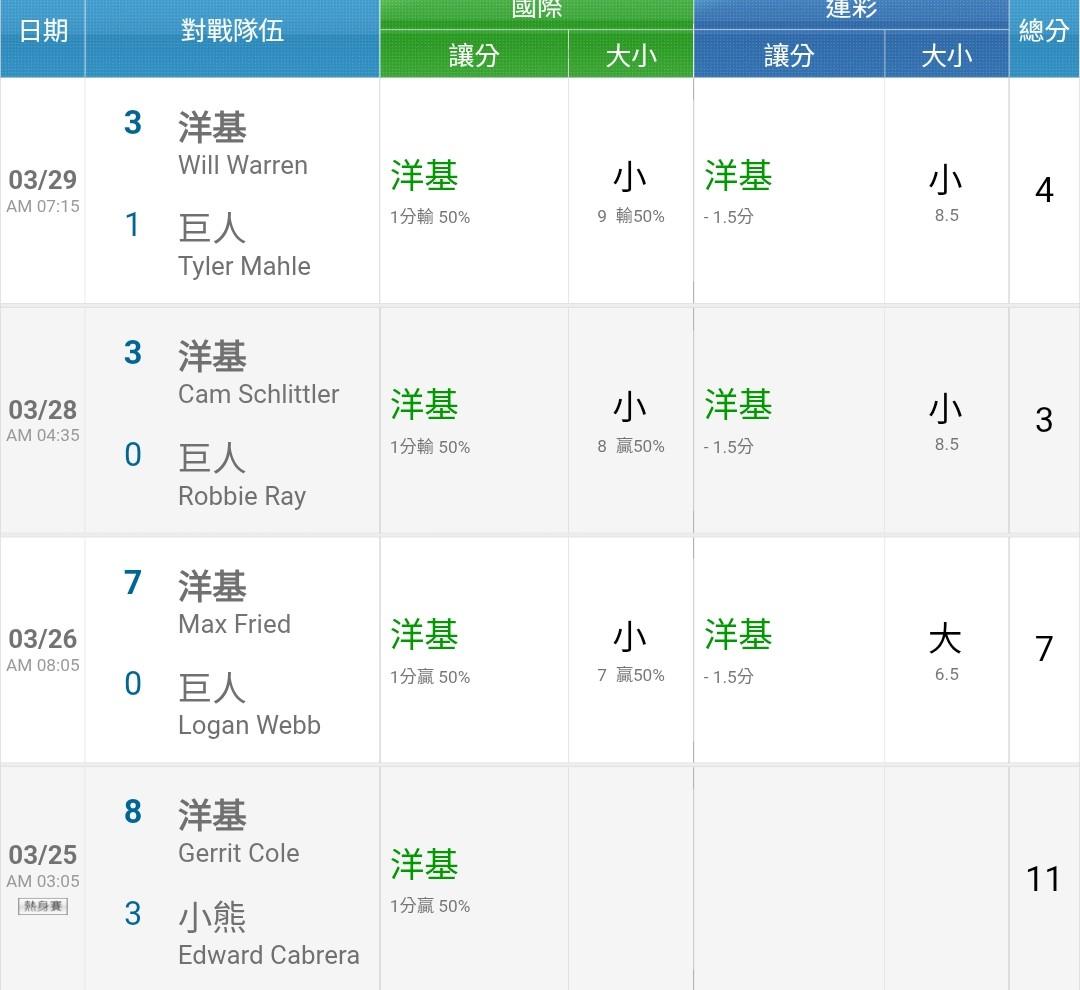Click Gerrit Cole's name
This screenshot has width=1080, height=990.
point(238,853)
